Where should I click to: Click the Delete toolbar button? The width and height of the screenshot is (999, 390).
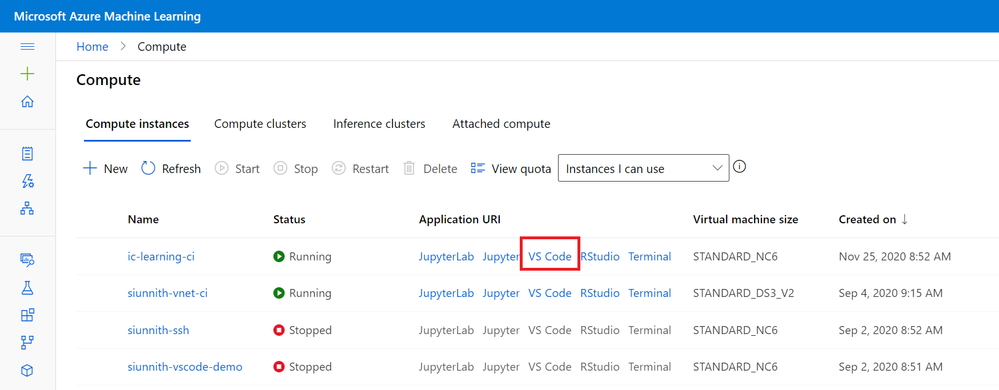[430, 169]
